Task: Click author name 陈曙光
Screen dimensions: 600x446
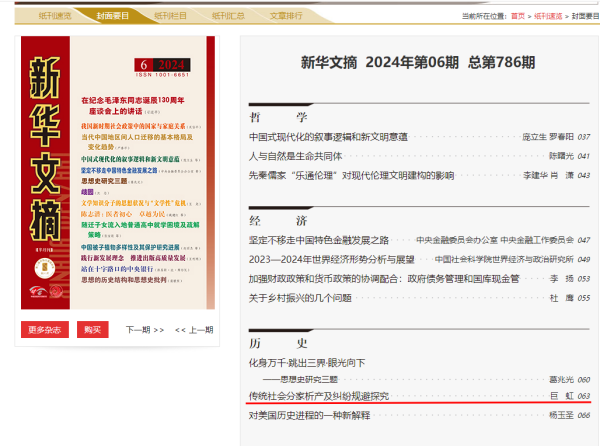Action: (x=561, y=156)
